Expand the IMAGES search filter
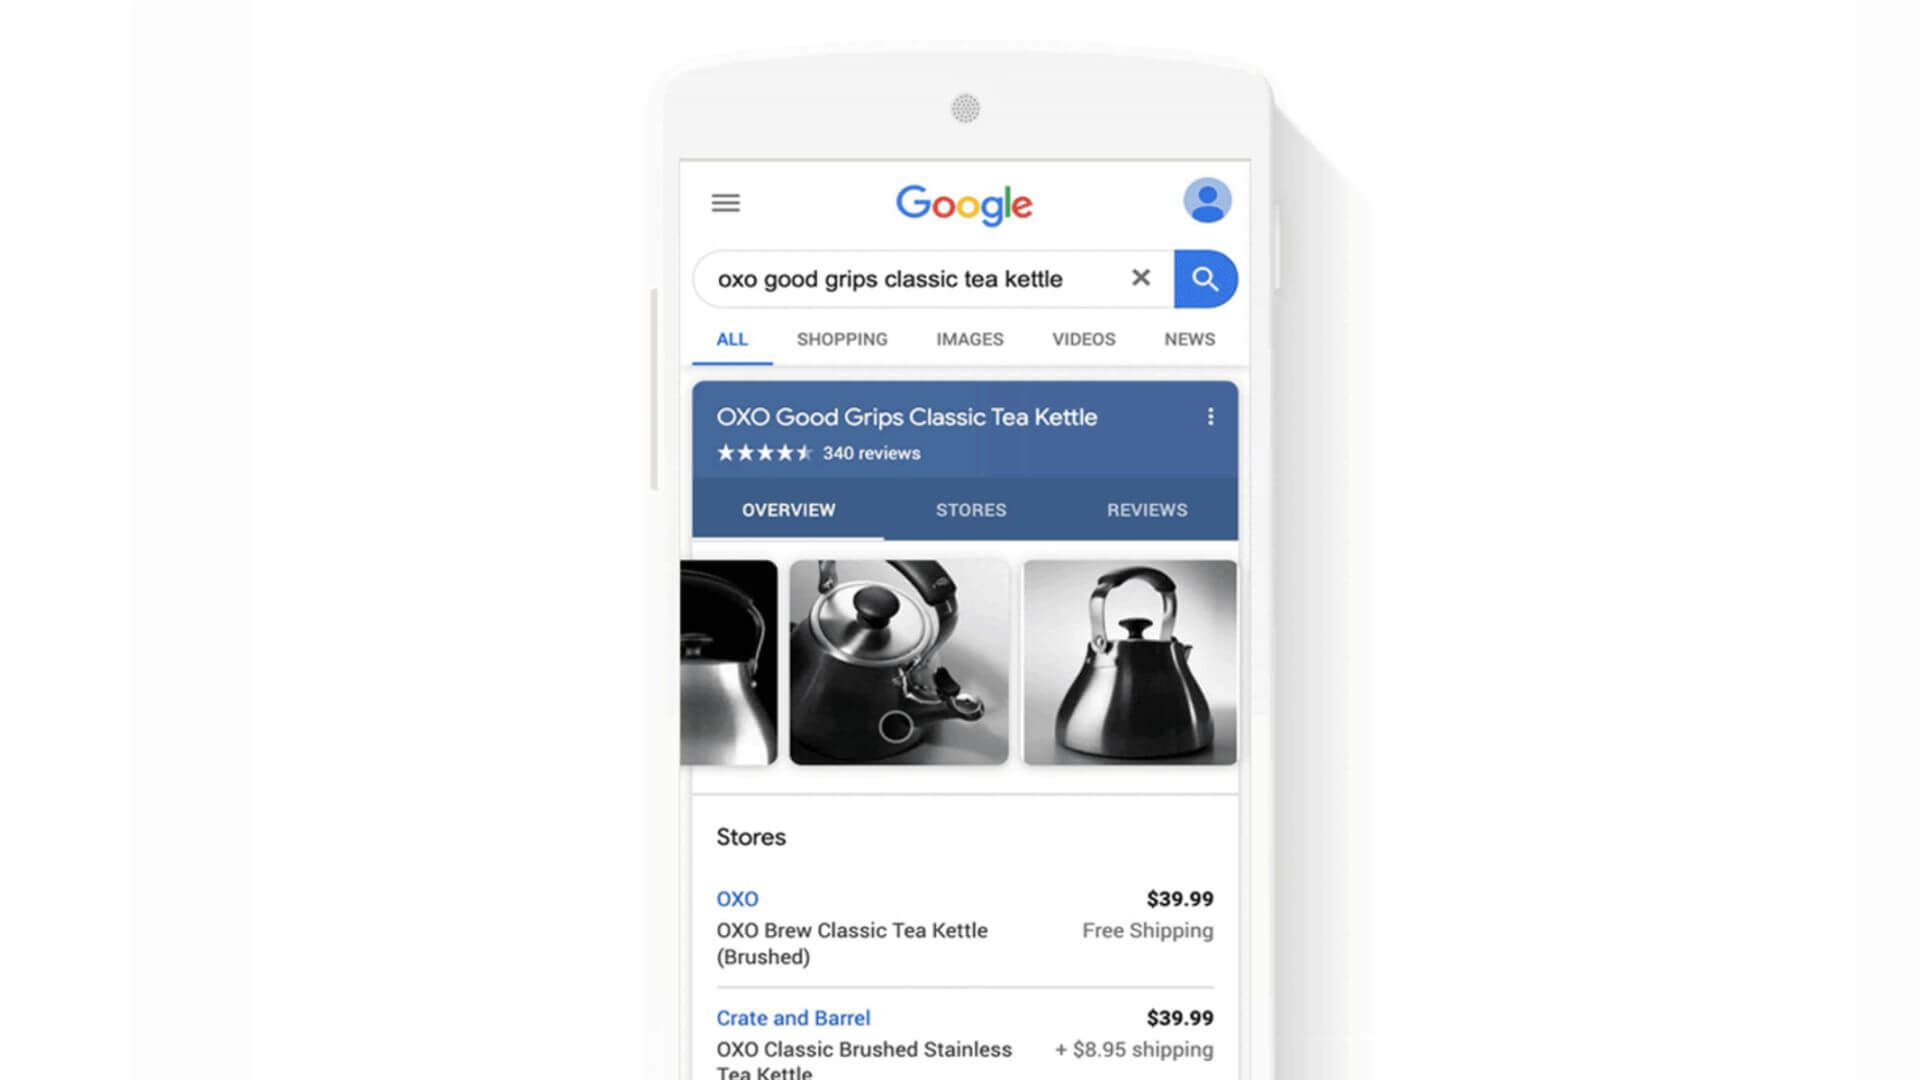 [x=968, y=339]
